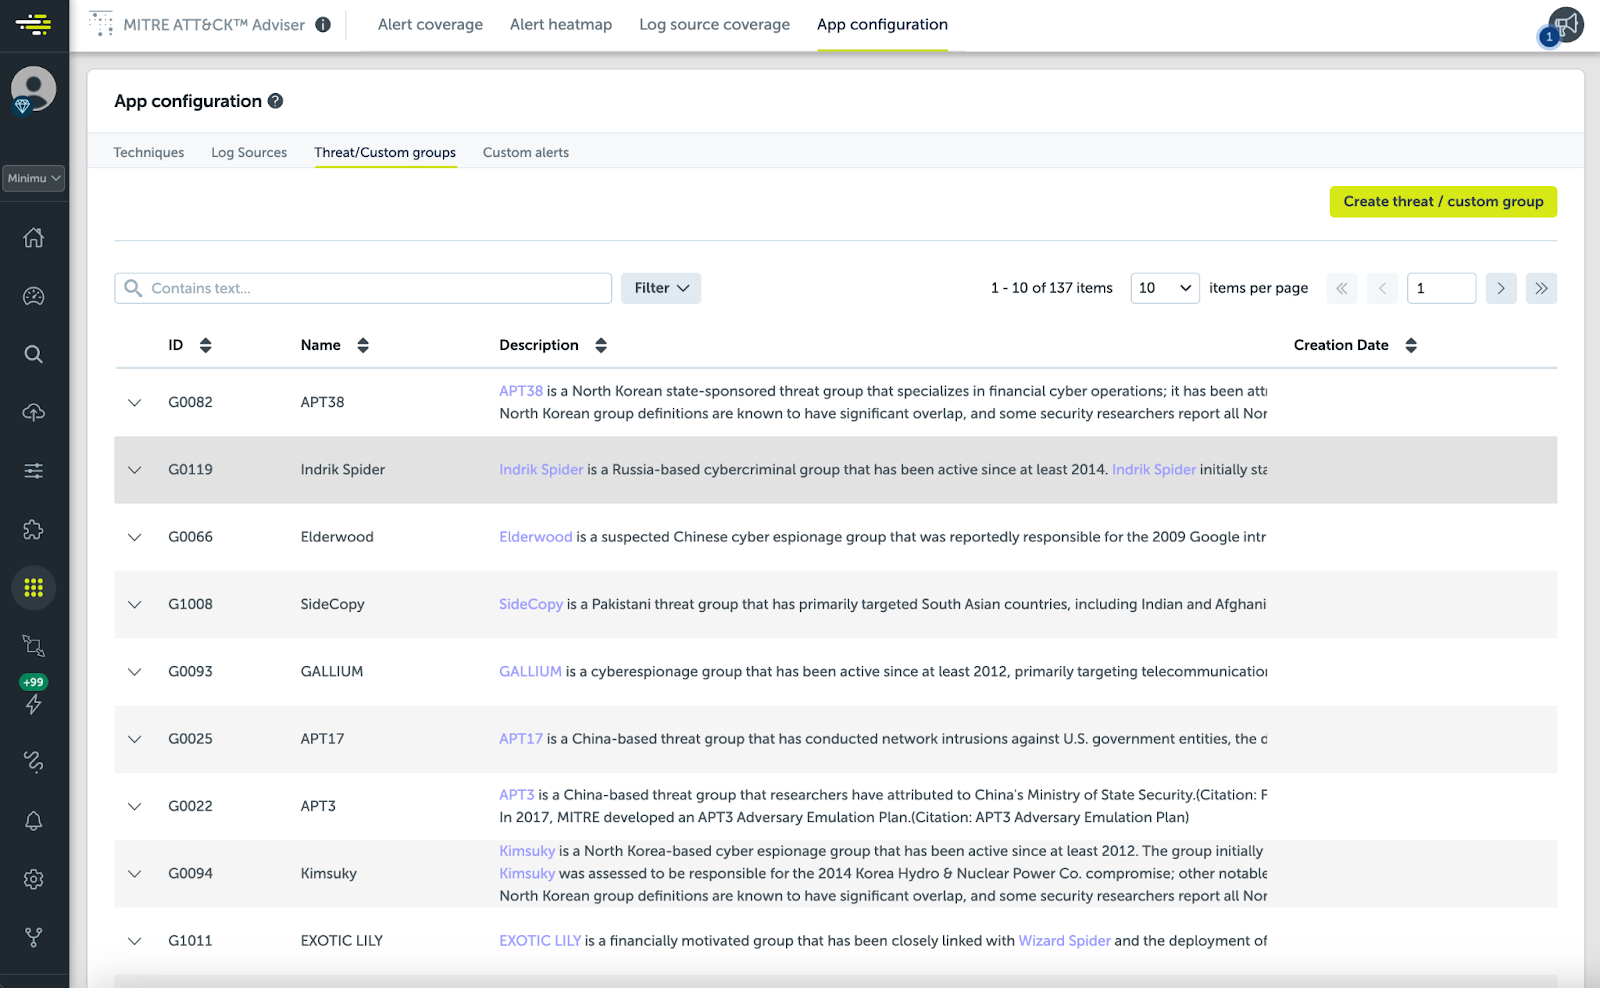Click the logo icon at top of sidebar

(34, 24)
